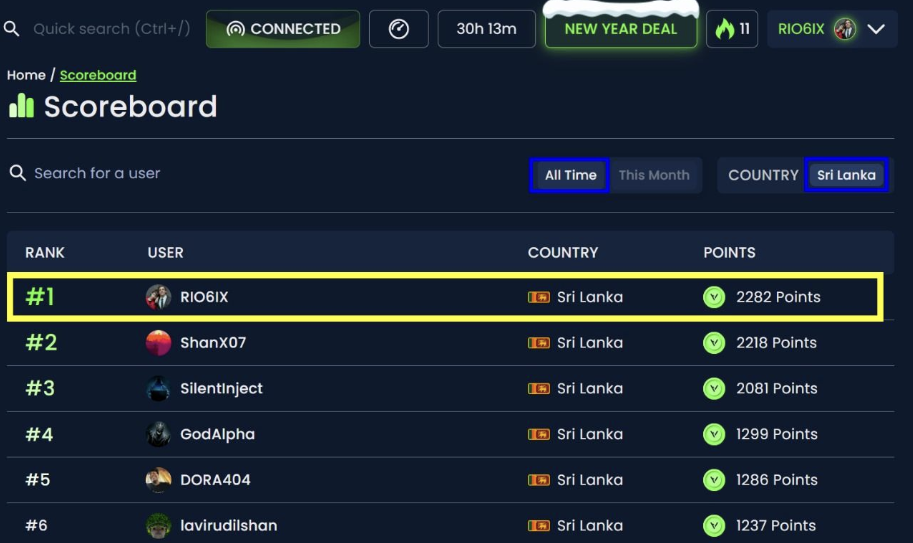Select the All Time filter
Screen dimensions: 913x543
[x=570, y=175]
